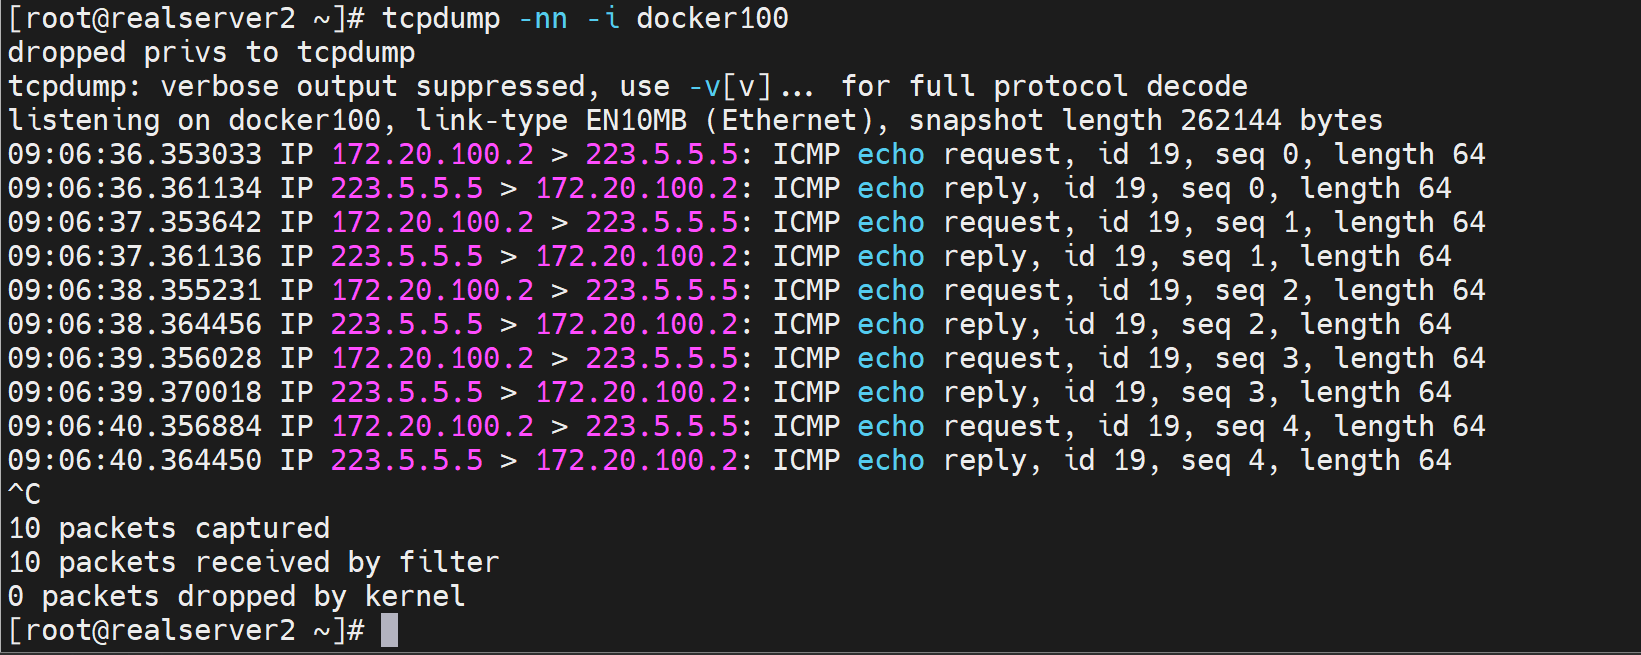The width and height of the screenshot is (1641, 655).
Task: Click the "0 packets dropped by kernel" line
Action: tap(236, 596)
